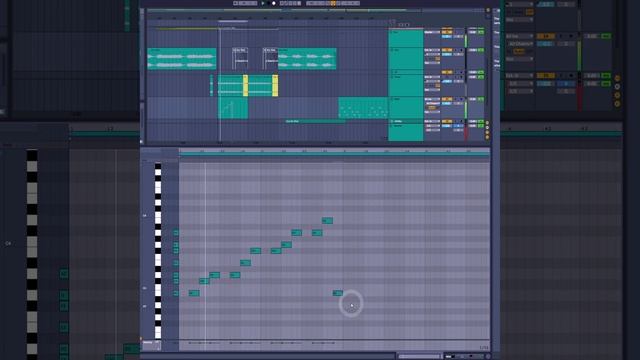Adjust the MIDI track's blue volume field
Viewport: 640px width, 360px height.
(447, 103)
